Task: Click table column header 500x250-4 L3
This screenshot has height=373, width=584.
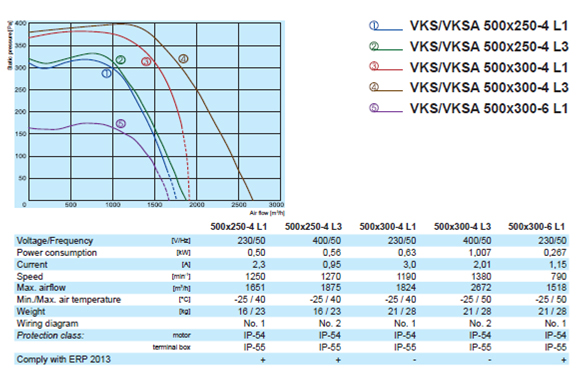Action: pyautogui.click(x=313, y=227)
